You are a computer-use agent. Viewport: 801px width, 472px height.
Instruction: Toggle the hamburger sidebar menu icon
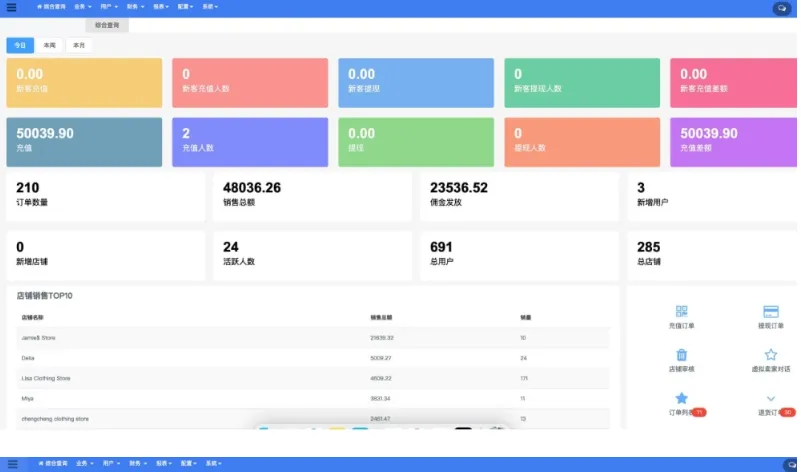12,7
